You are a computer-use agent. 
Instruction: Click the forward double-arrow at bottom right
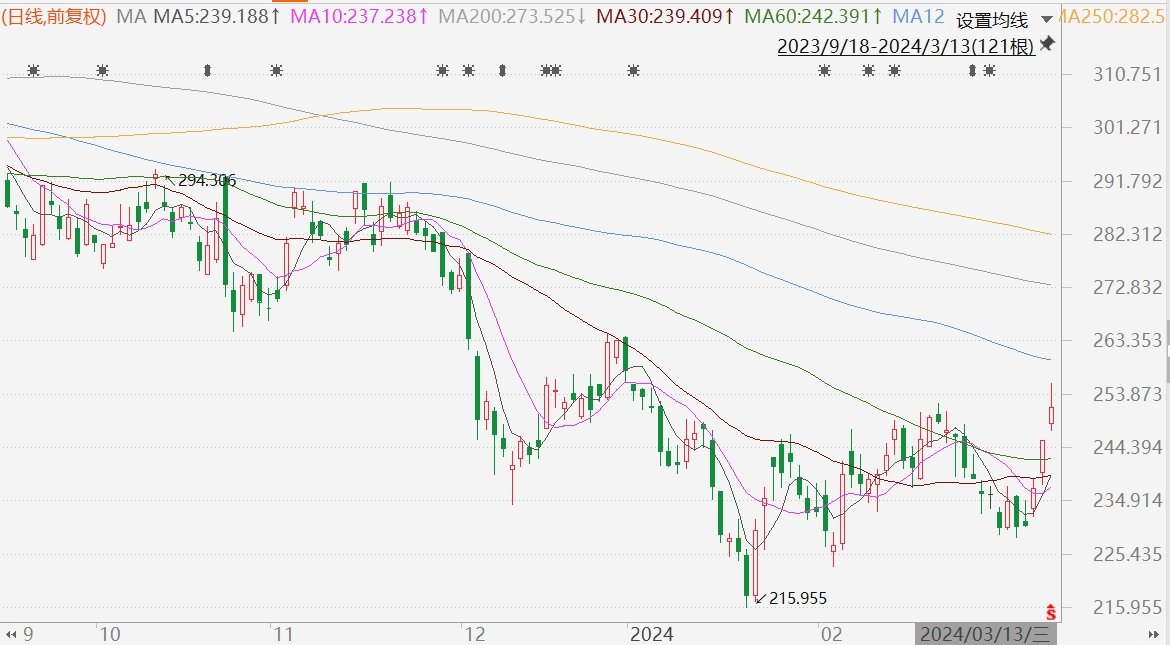(x=1154, y=635)
